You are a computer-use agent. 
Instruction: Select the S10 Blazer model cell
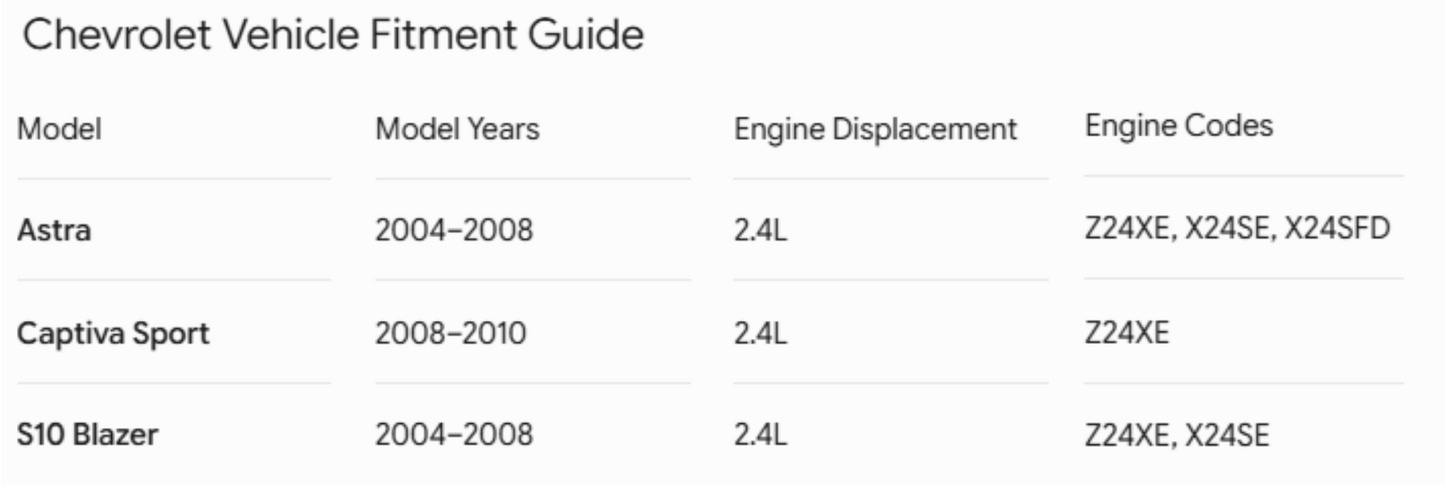click(88, 436)
